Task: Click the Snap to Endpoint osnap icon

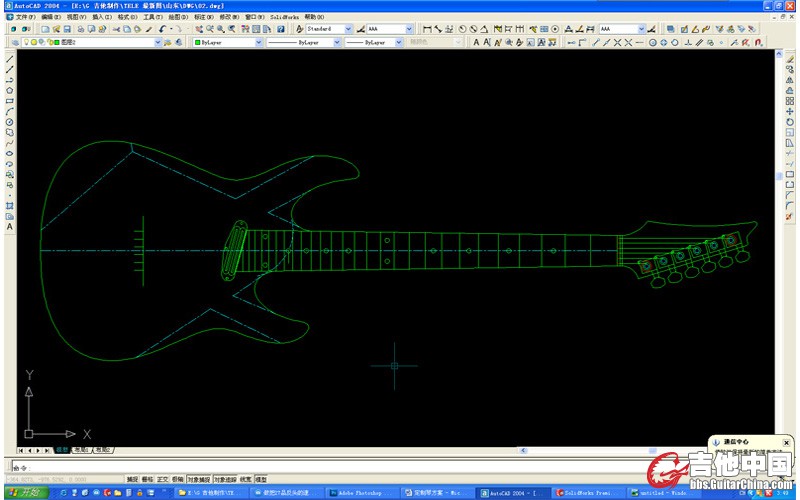Action: pos(595,42)
